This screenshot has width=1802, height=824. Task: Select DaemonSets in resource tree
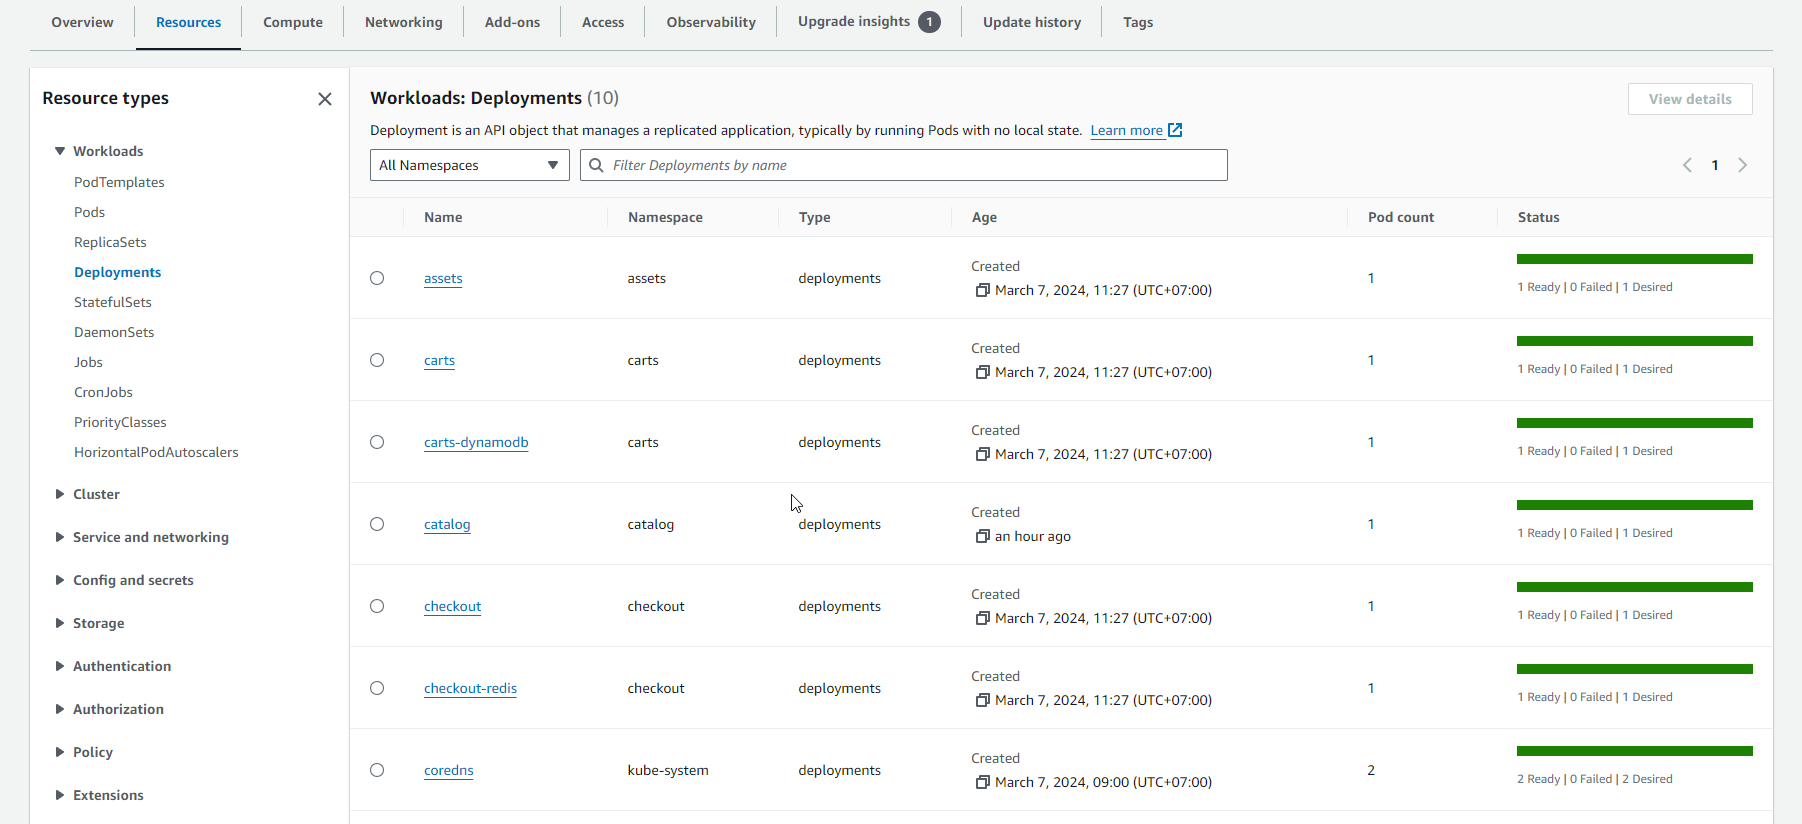click(x=114, y=332)
